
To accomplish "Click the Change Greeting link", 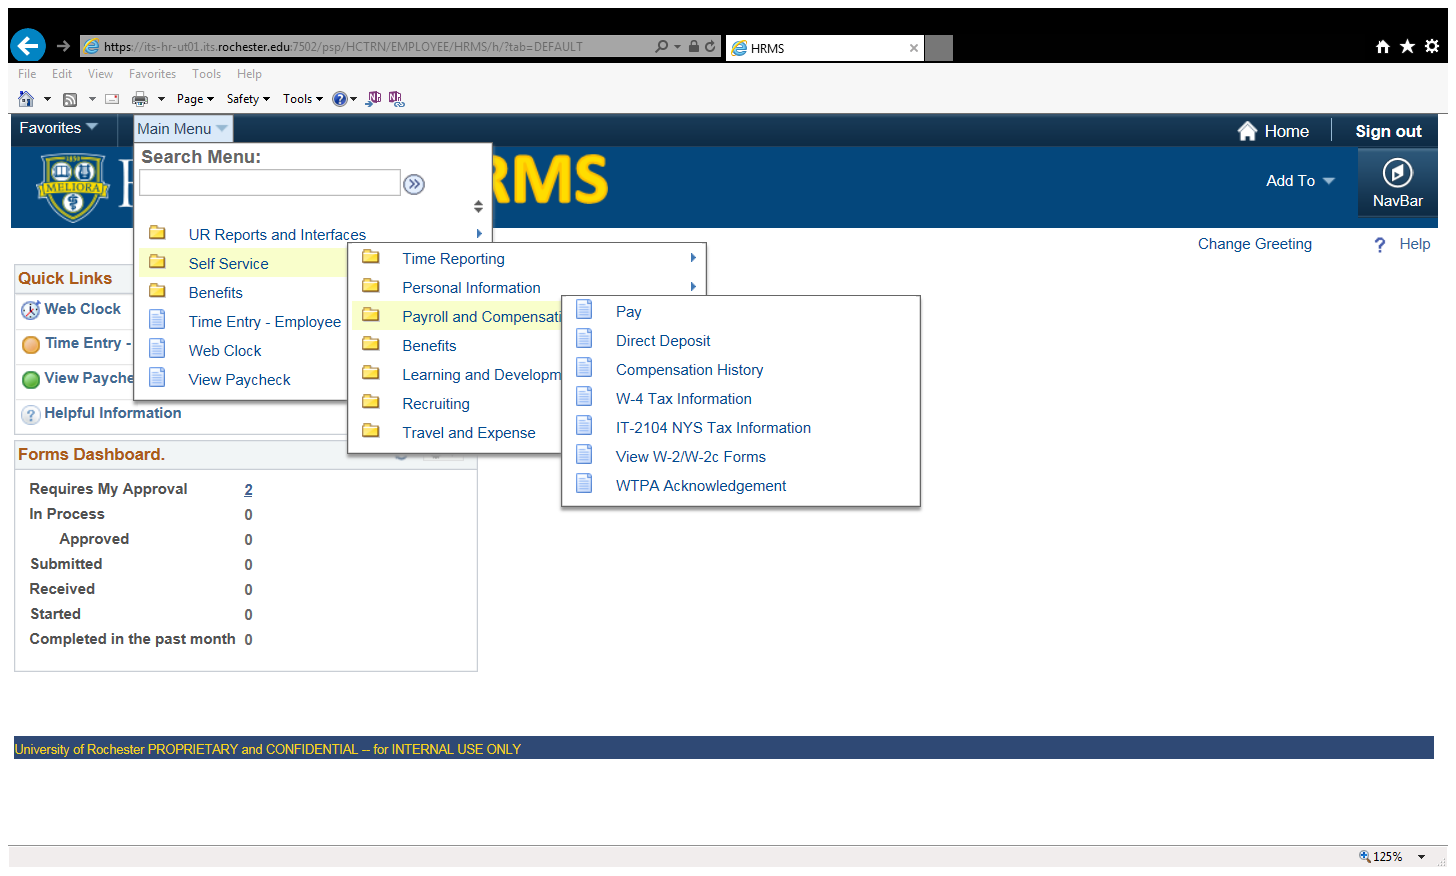I will coord(1254,244).
